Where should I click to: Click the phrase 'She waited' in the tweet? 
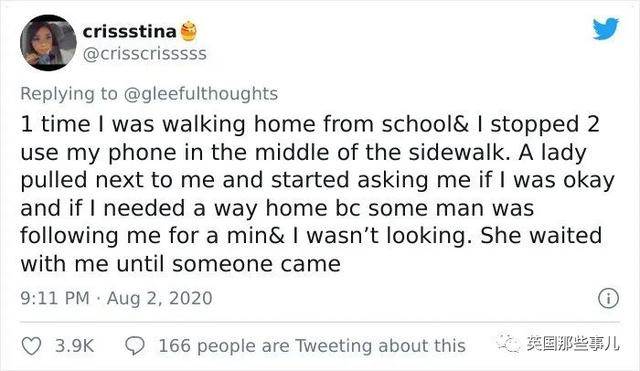[541, 235]
